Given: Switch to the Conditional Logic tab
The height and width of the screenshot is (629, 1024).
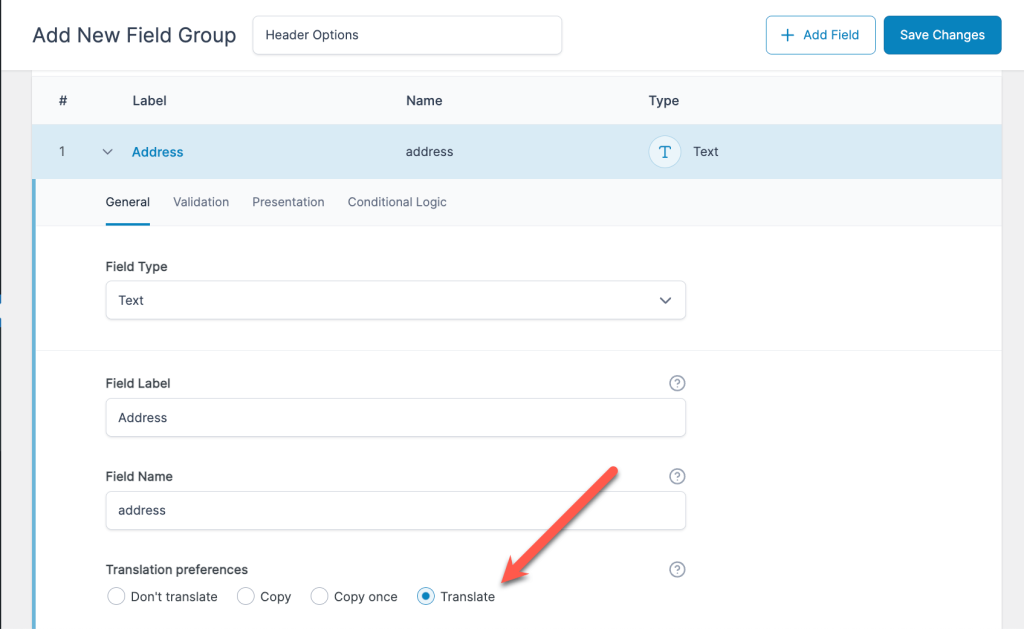Looking at the screenshot, I should 397,202.
